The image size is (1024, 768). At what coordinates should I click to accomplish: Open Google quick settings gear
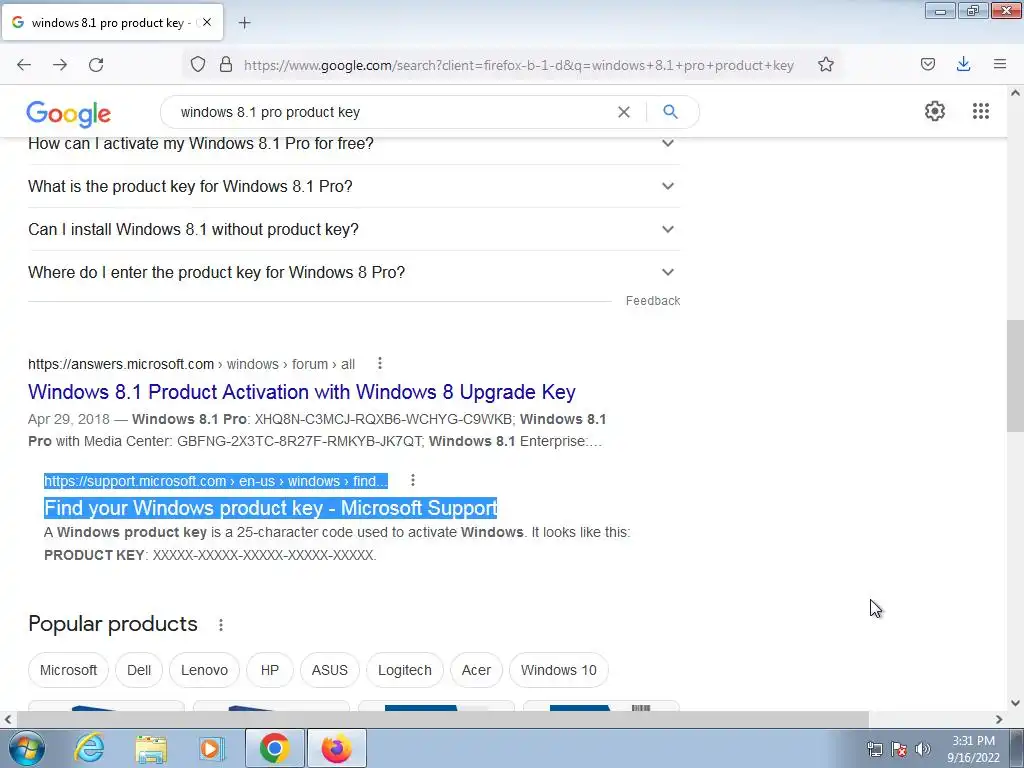(x=935, y=111)
